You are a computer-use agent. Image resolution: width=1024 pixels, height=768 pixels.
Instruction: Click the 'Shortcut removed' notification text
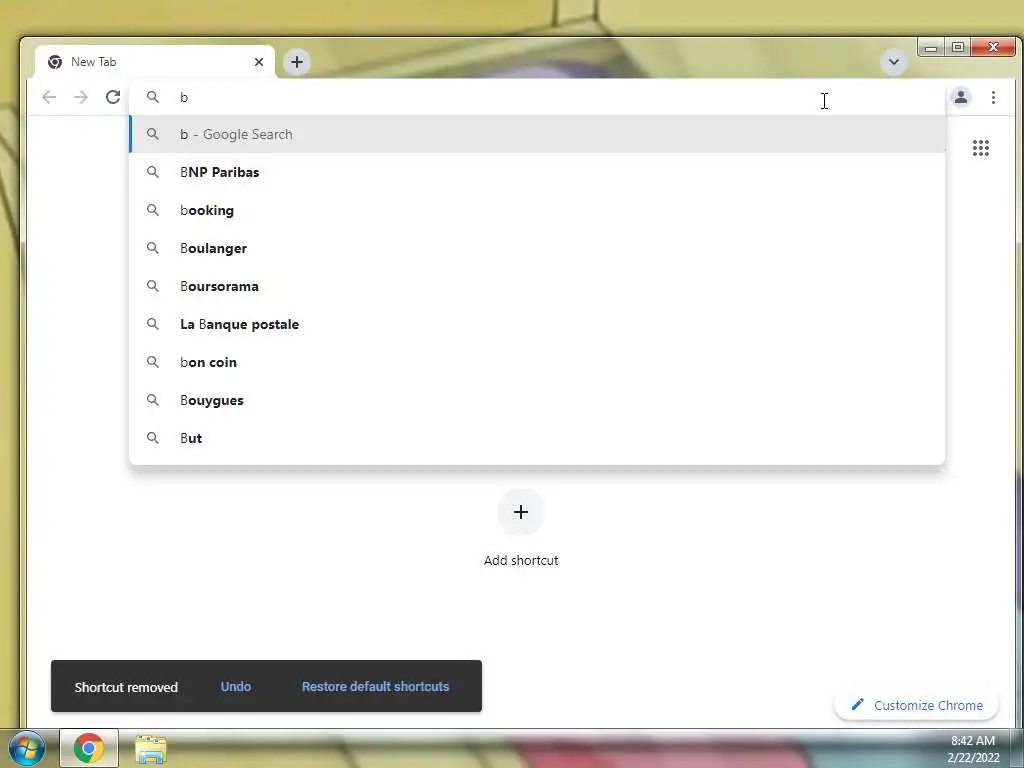click(126, 687)
